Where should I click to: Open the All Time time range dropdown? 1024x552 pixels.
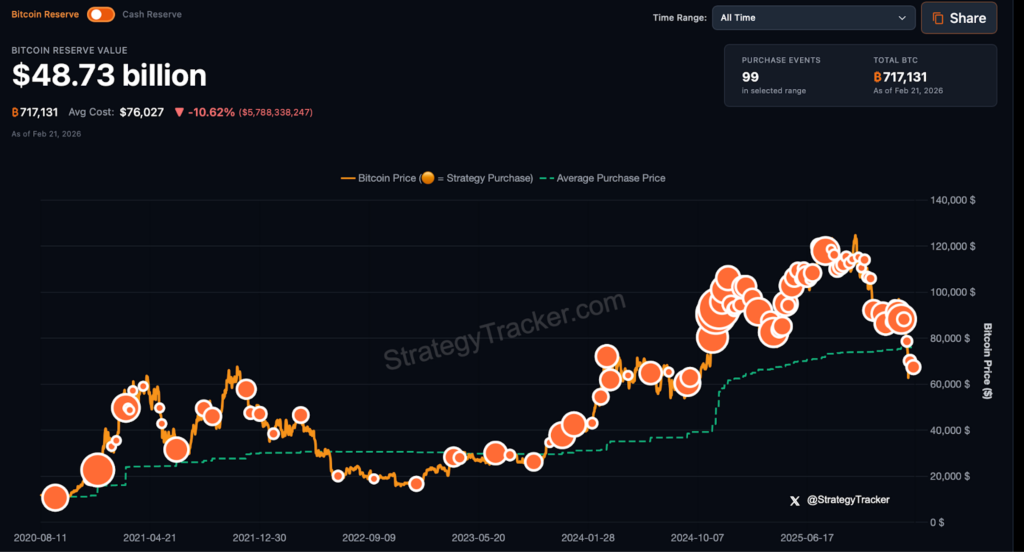coord(813,18)
